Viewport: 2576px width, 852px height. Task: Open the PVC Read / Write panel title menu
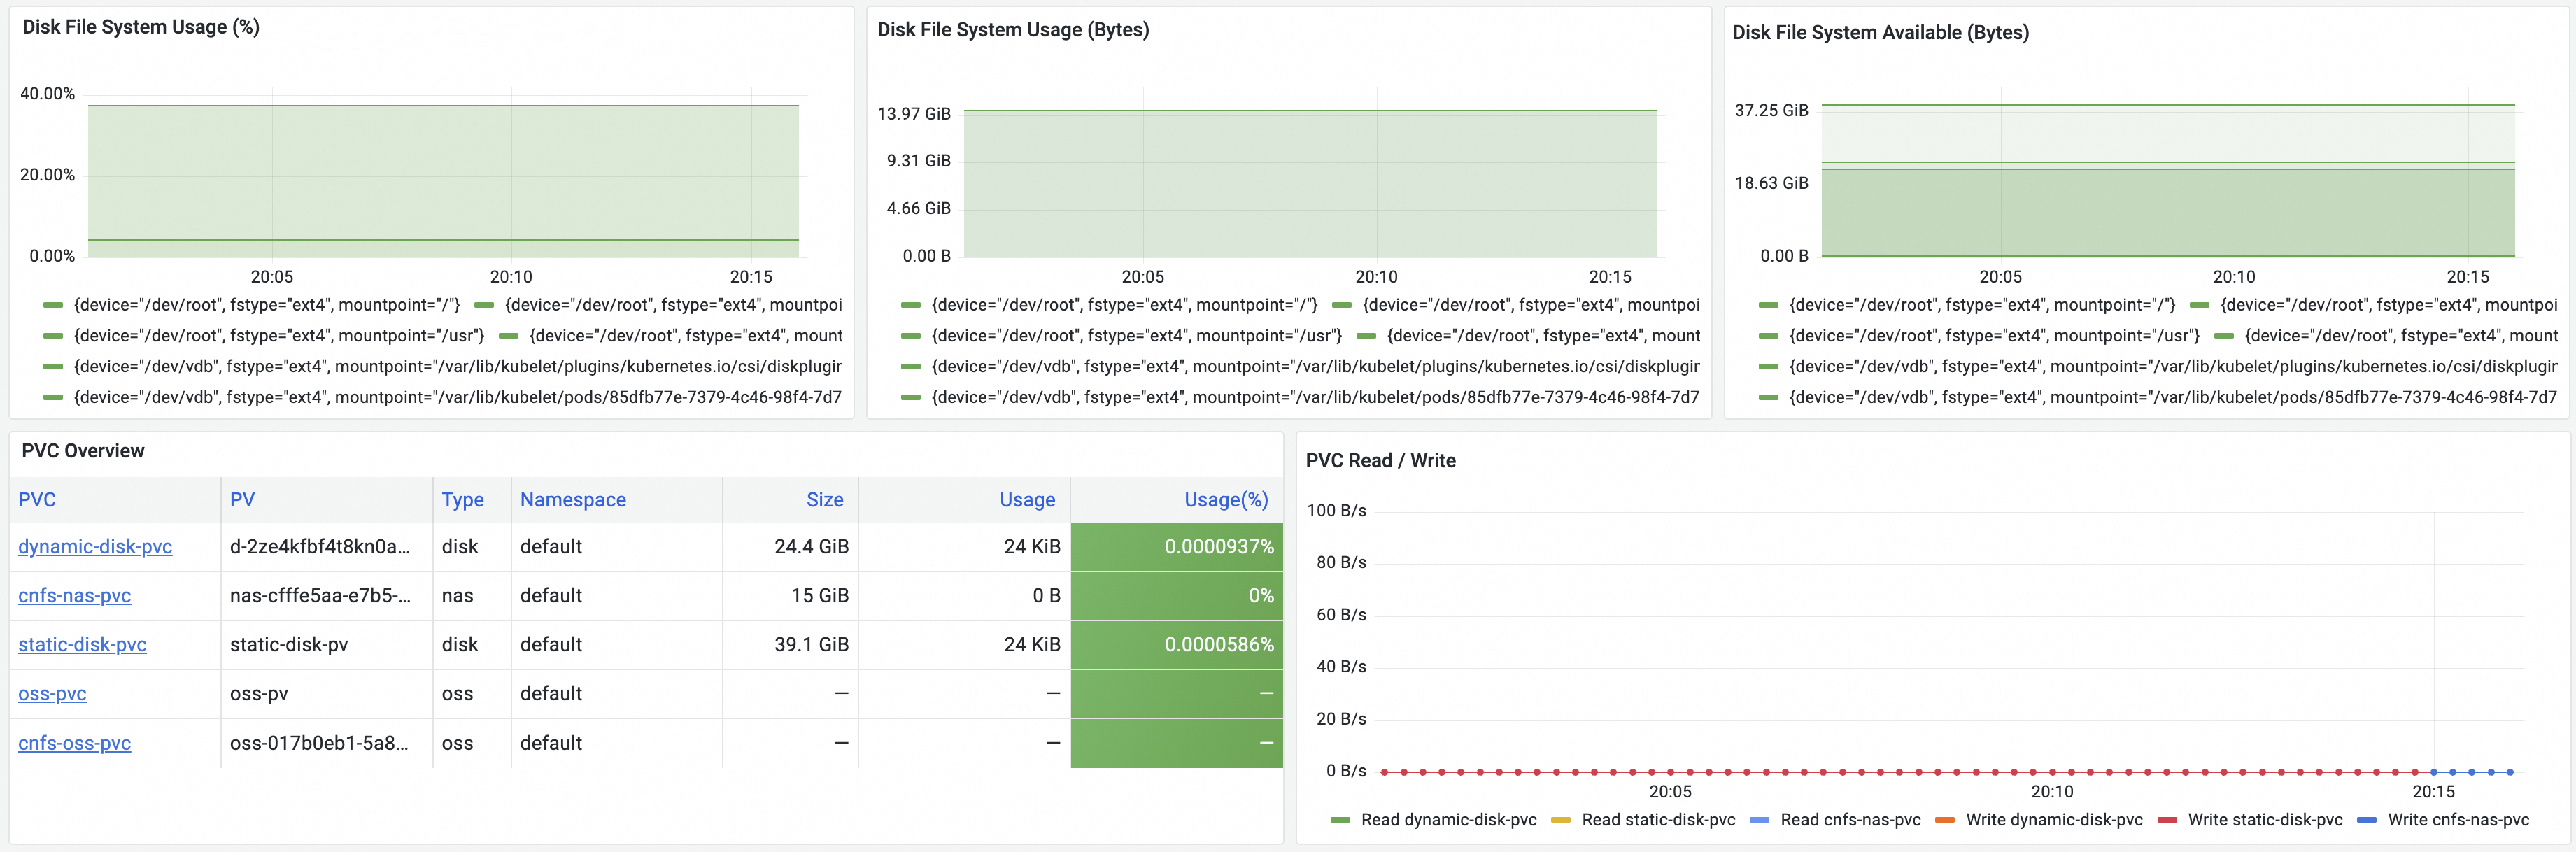click(x=1380, y=461)
